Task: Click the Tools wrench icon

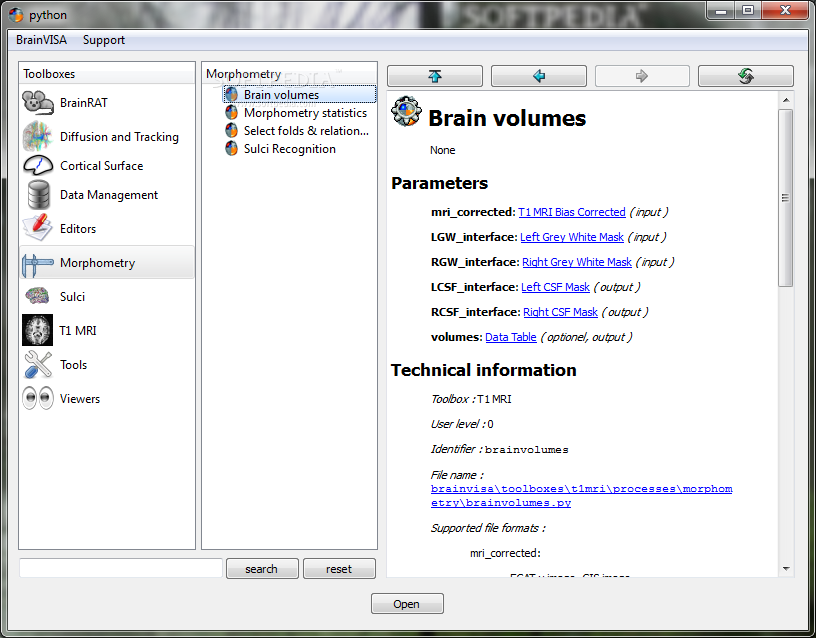Action: click(x=38, y=364)
